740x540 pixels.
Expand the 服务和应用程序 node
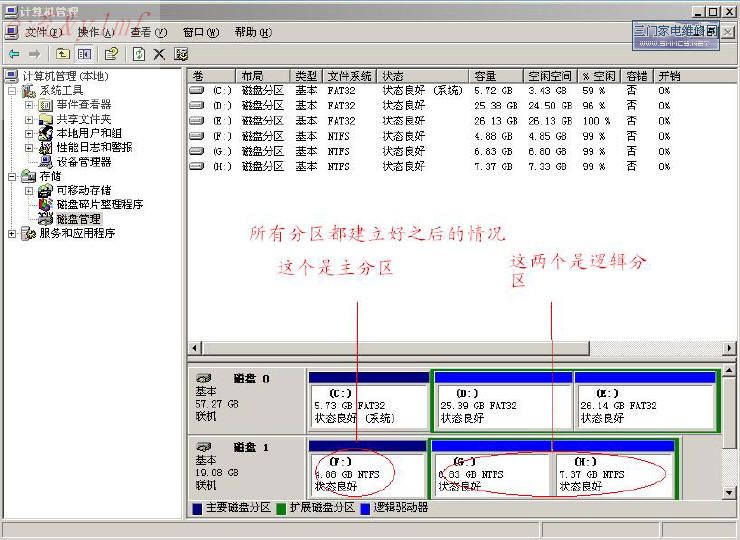(13, 234)
